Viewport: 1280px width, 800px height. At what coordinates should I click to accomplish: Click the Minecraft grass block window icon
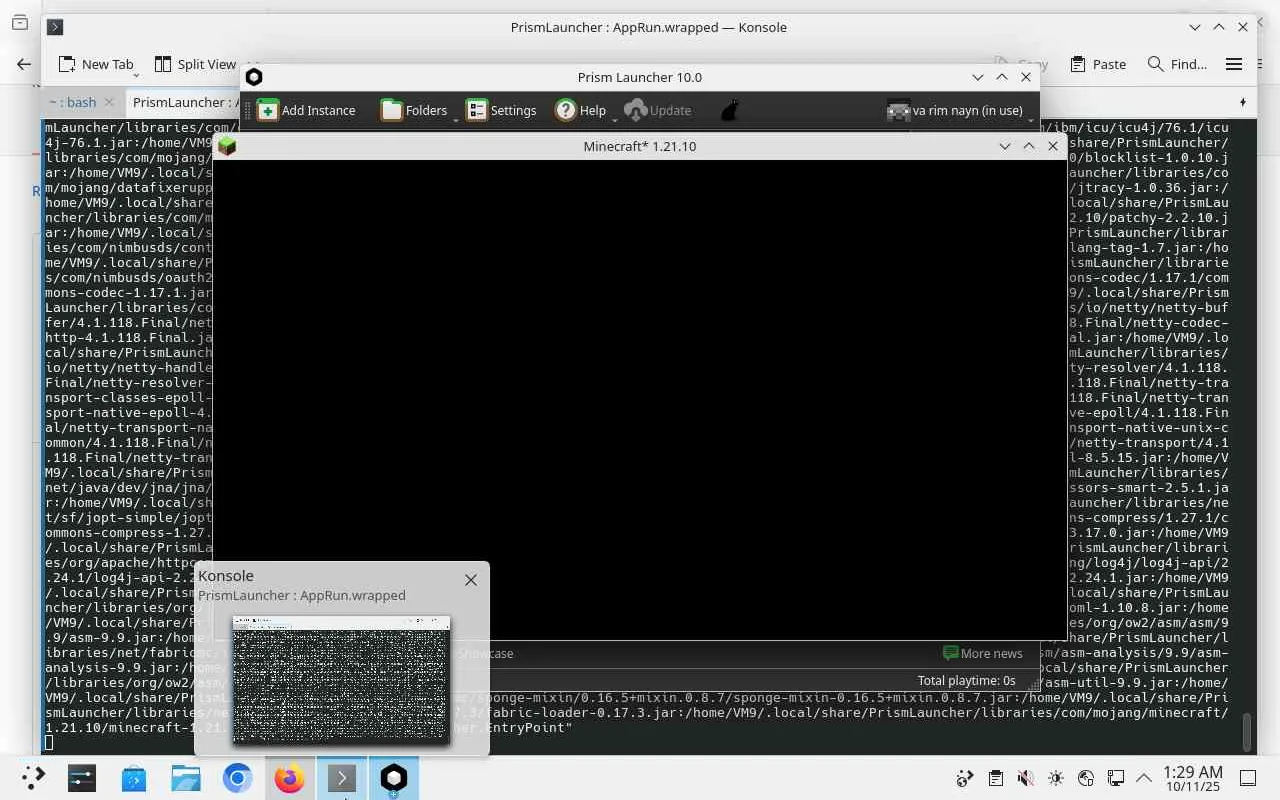click(227, 146)
